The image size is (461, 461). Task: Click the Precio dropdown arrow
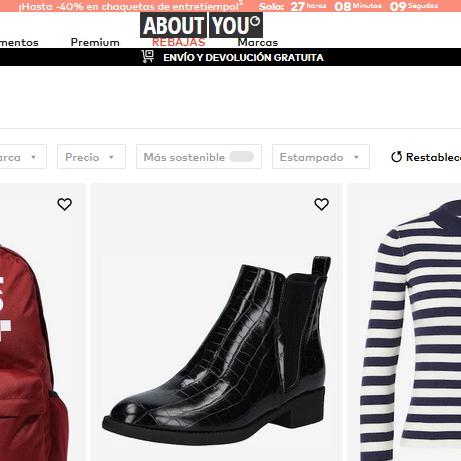(111, 157)
